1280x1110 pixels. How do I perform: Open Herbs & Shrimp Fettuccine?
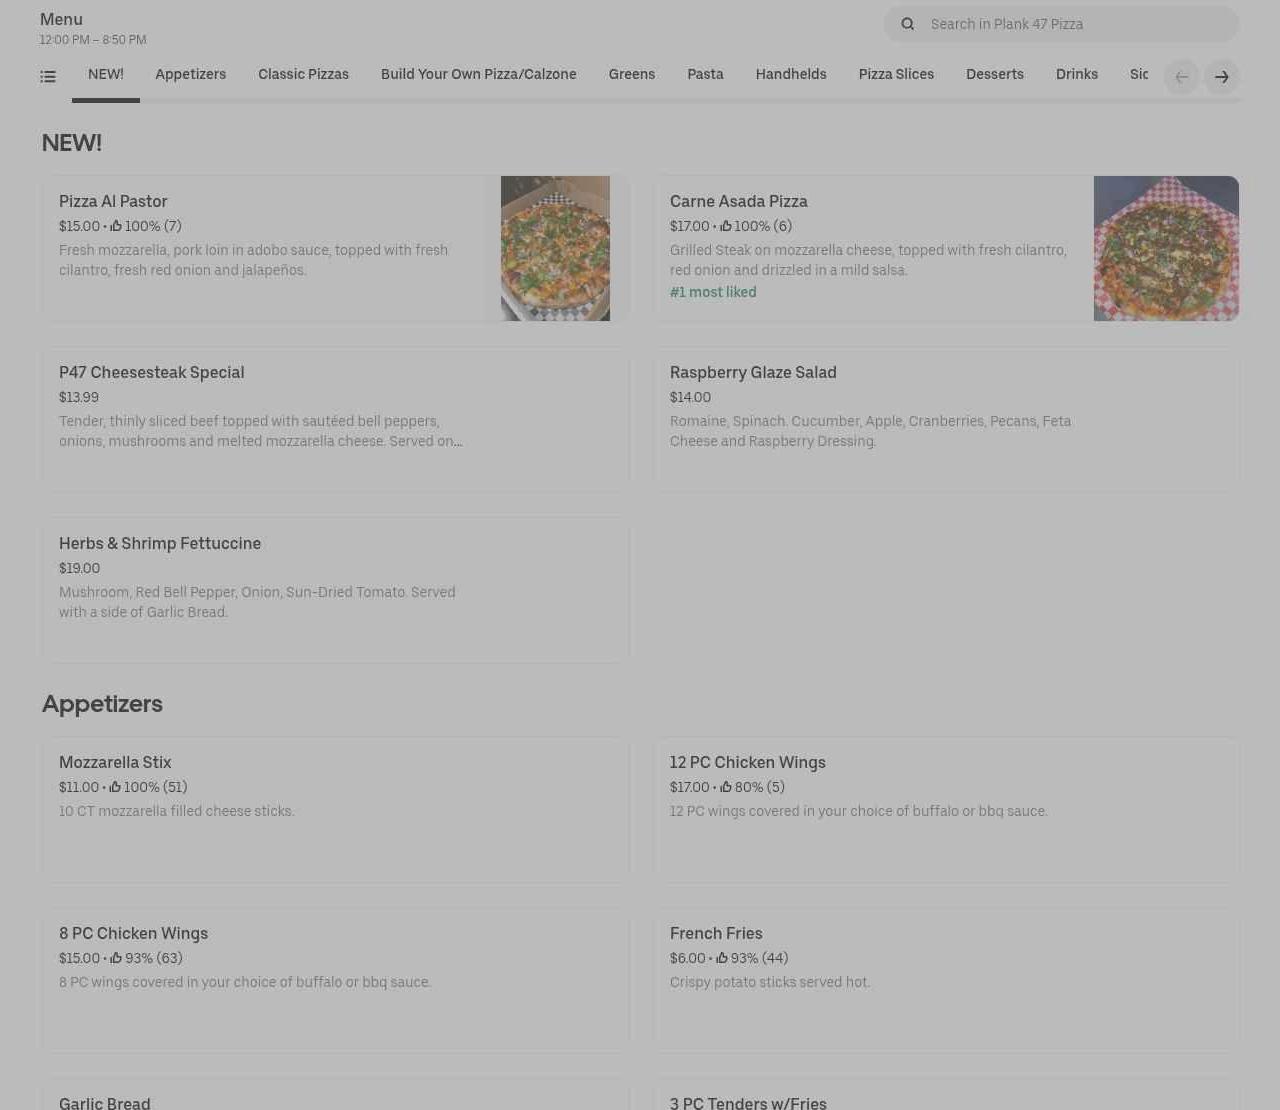[x=335, y=590]
